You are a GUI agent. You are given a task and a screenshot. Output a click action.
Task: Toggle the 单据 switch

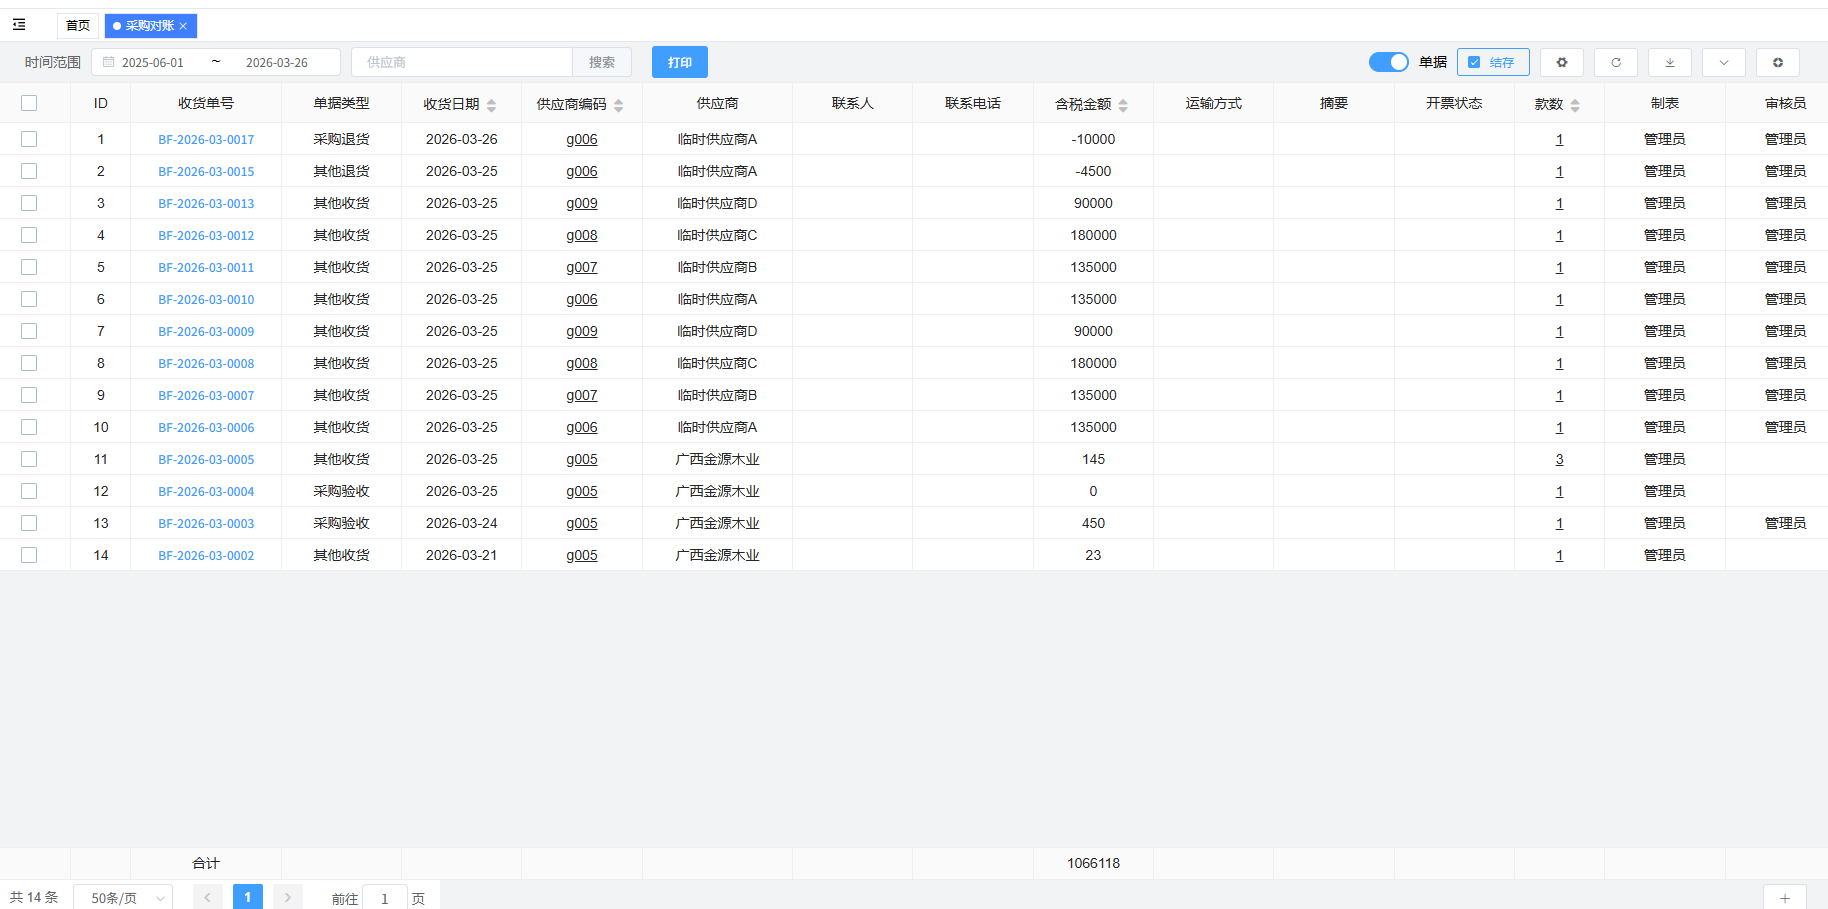(x=1388, y=62)
